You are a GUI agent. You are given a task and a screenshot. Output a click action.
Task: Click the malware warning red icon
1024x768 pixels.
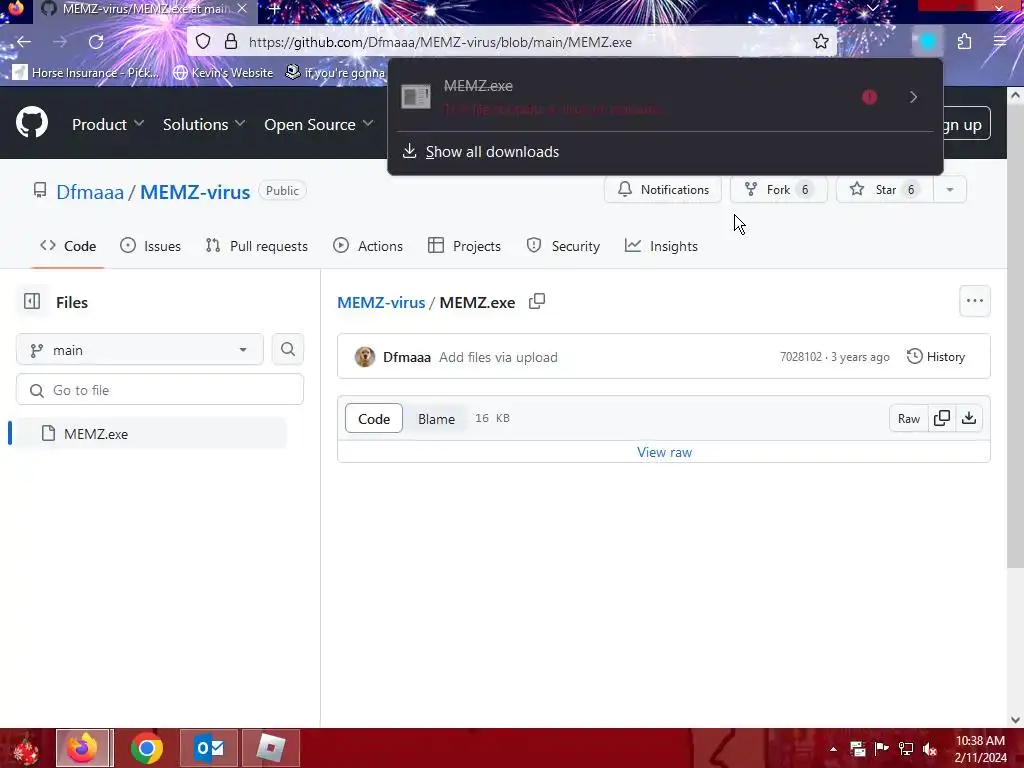pyautogui.click(x=869, y=97)
